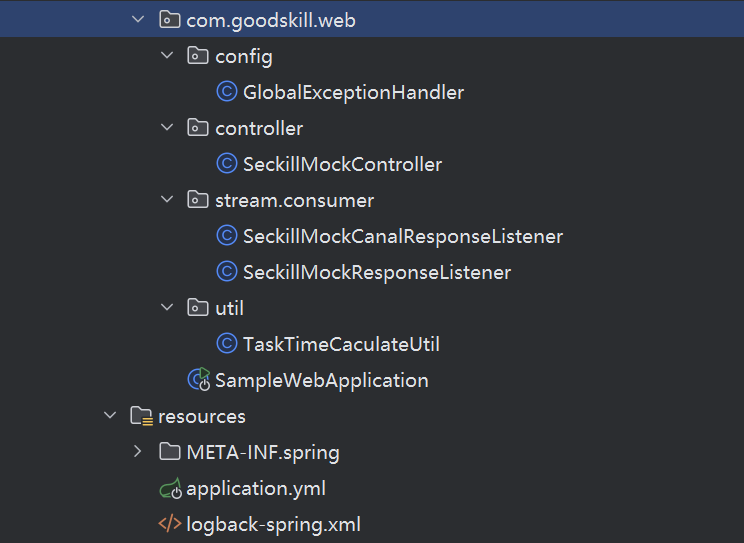The width and height of the screenshot is (744, 543).
Task: Select the application.yml file name
Action: tap(256, 489)
